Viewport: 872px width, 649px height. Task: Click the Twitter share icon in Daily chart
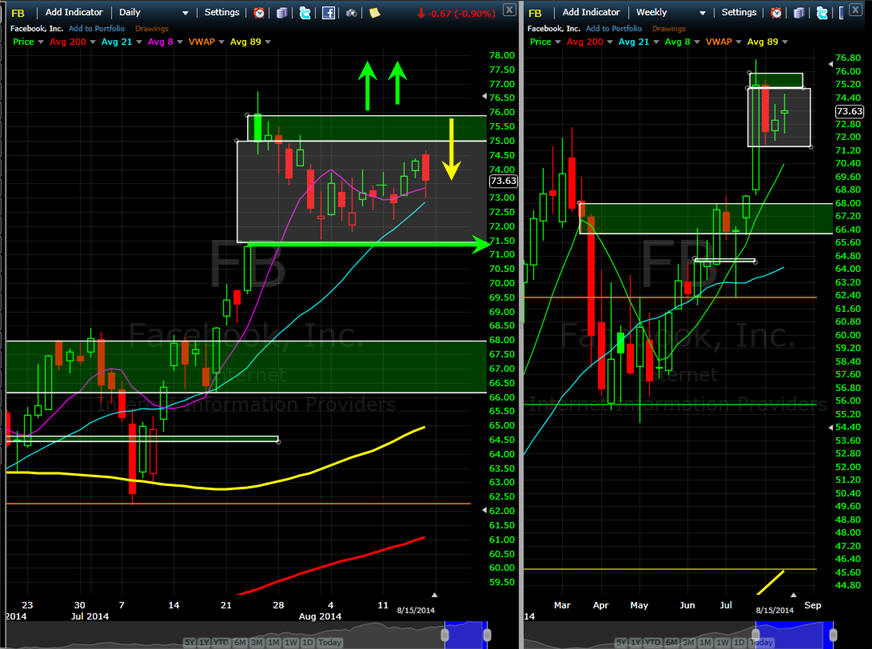305,12
